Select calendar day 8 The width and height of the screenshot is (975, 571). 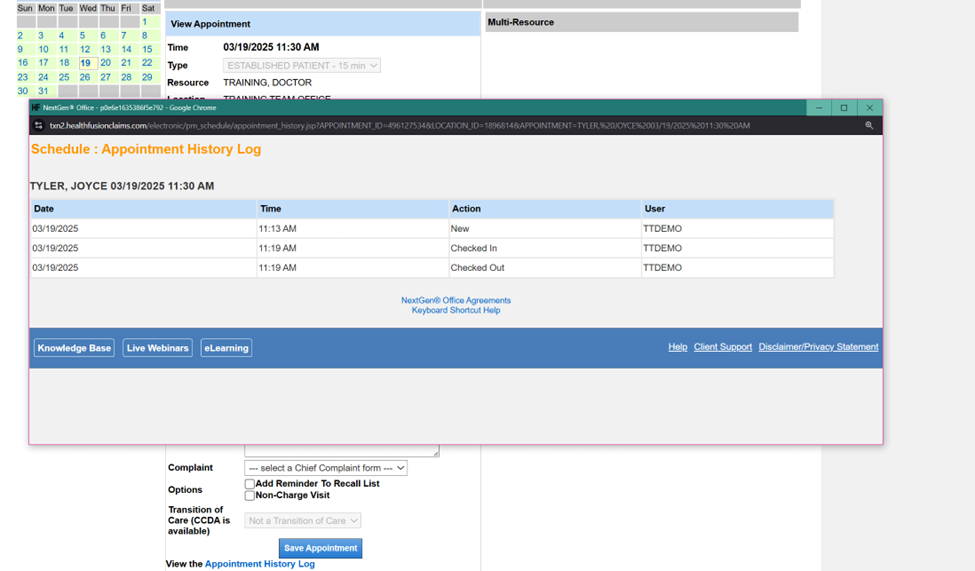tap(144, 35)
